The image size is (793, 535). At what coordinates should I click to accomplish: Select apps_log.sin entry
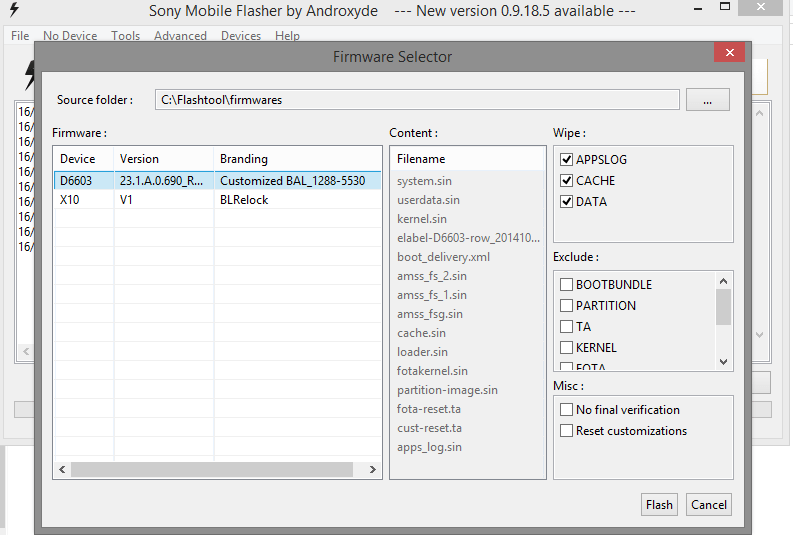(429, 447)
